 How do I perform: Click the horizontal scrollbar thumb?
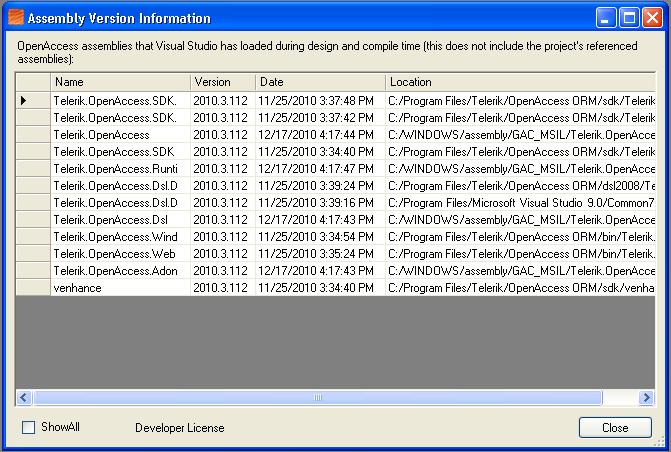[318, 398]
